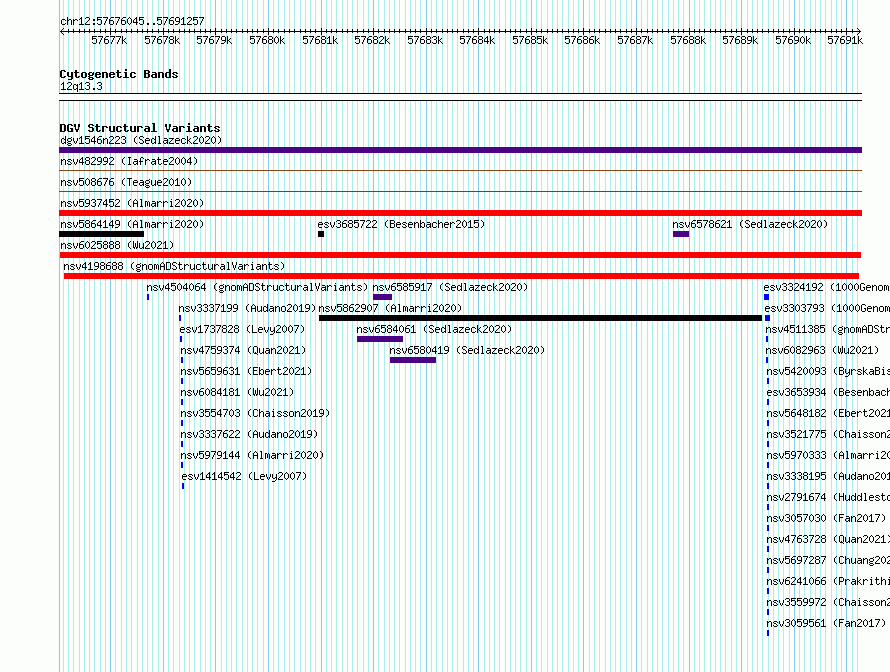890x672 pixels.
Task: Open nsv5697287 variant label
Action: (x=828, y=560)
